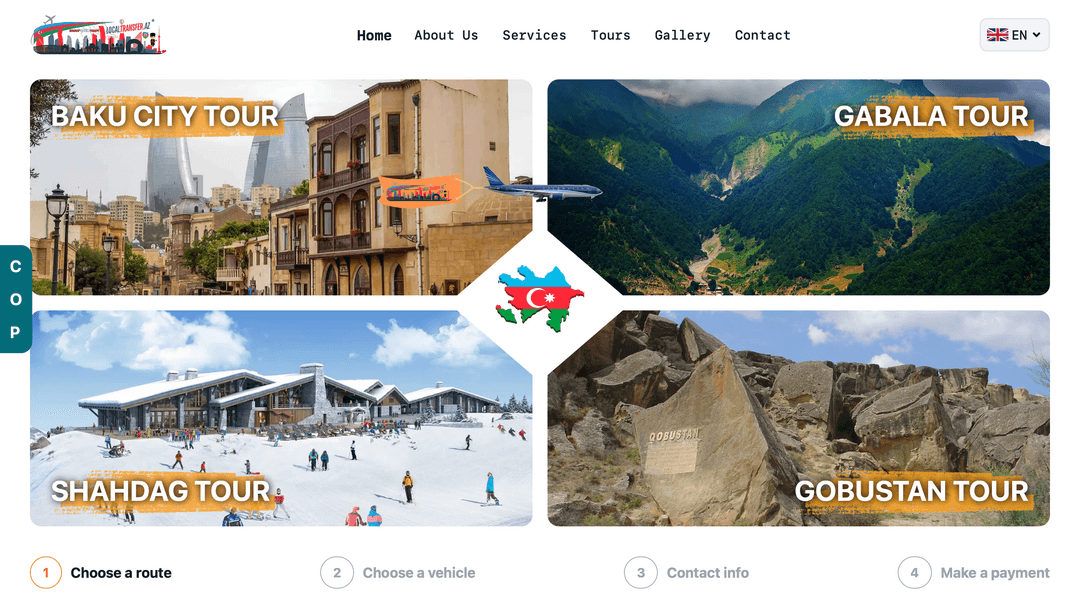This screenshot has width=1080, height=614.
Task: Open the EN language dropdown
Action: click(x=1015, y=35)
